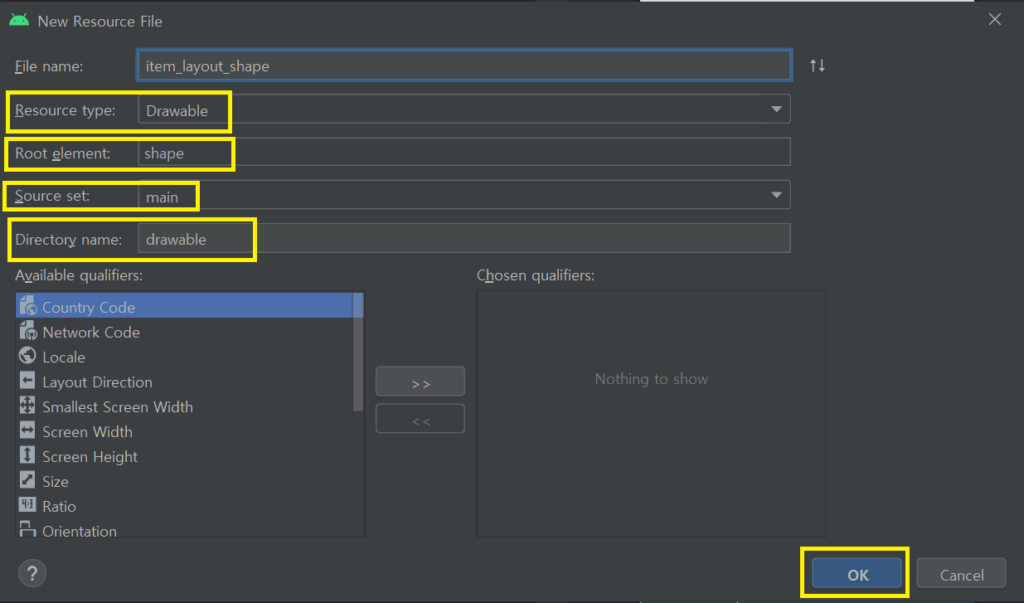
Task: Choose the Orientation qualifier
Action: pos(79,531)
